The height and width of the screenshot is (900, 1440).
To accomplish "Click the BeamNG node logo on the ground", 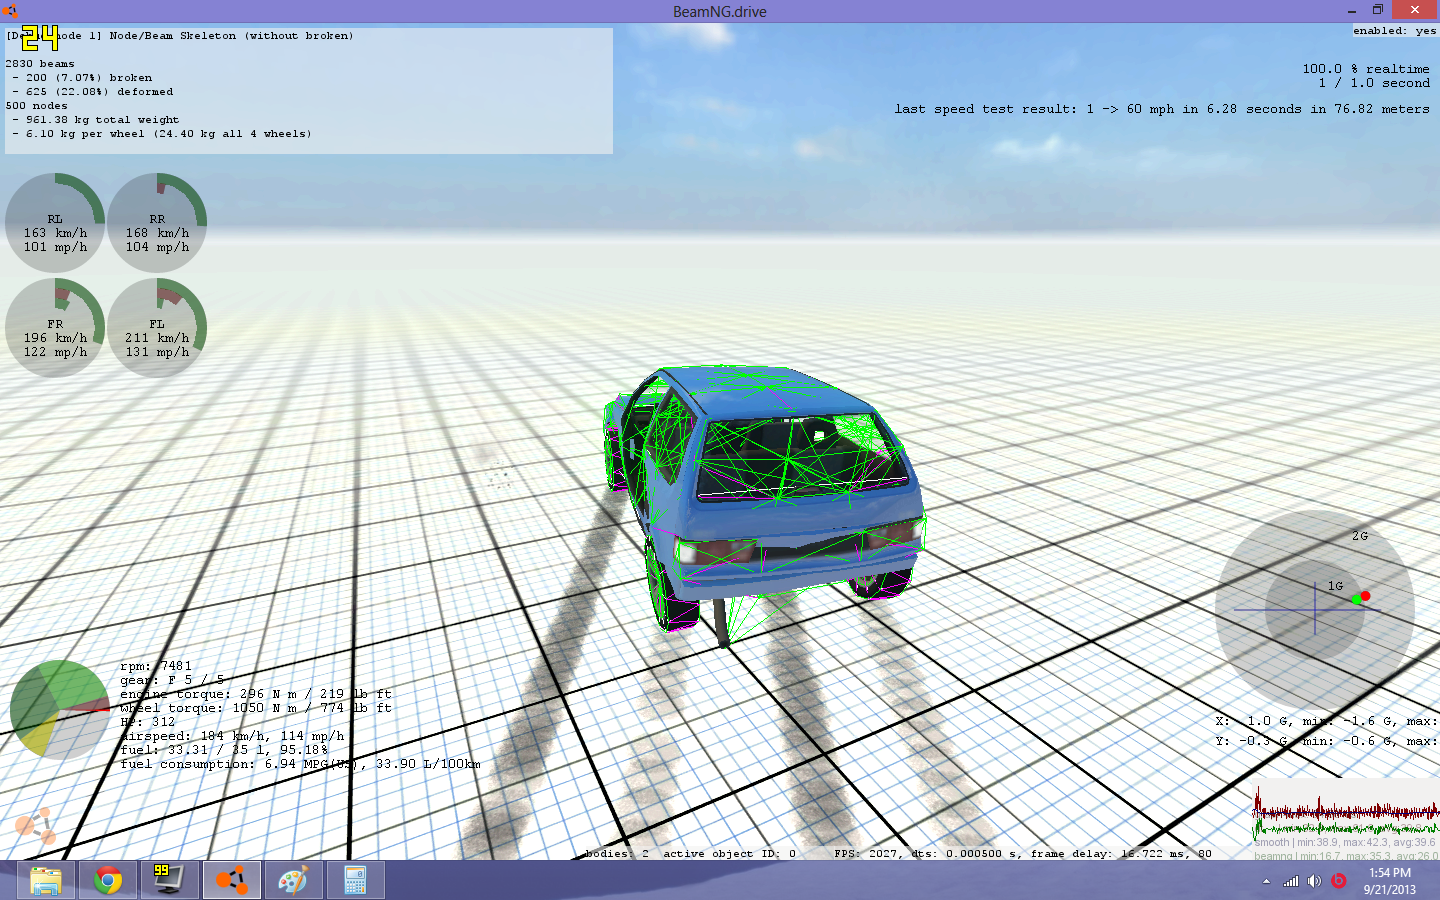I will click(x=35, y=826).
